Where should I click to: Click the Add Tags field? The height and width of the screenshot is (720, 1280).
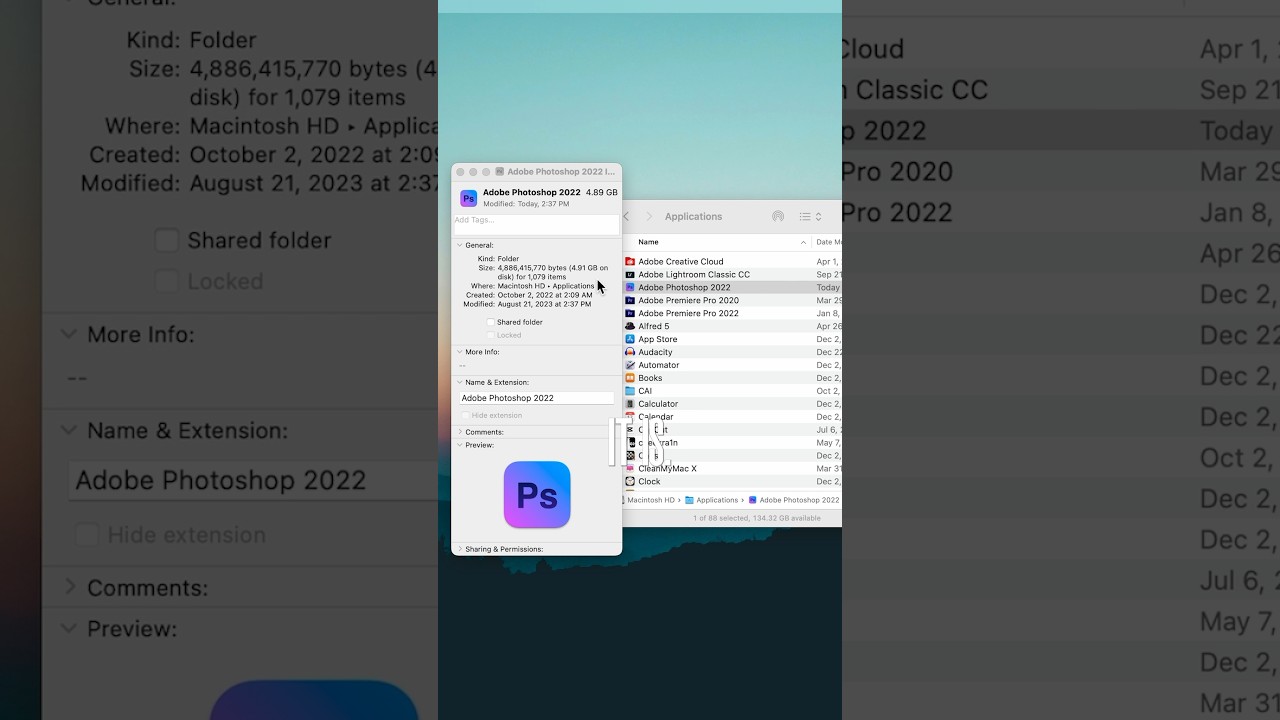tap(536, 225)
